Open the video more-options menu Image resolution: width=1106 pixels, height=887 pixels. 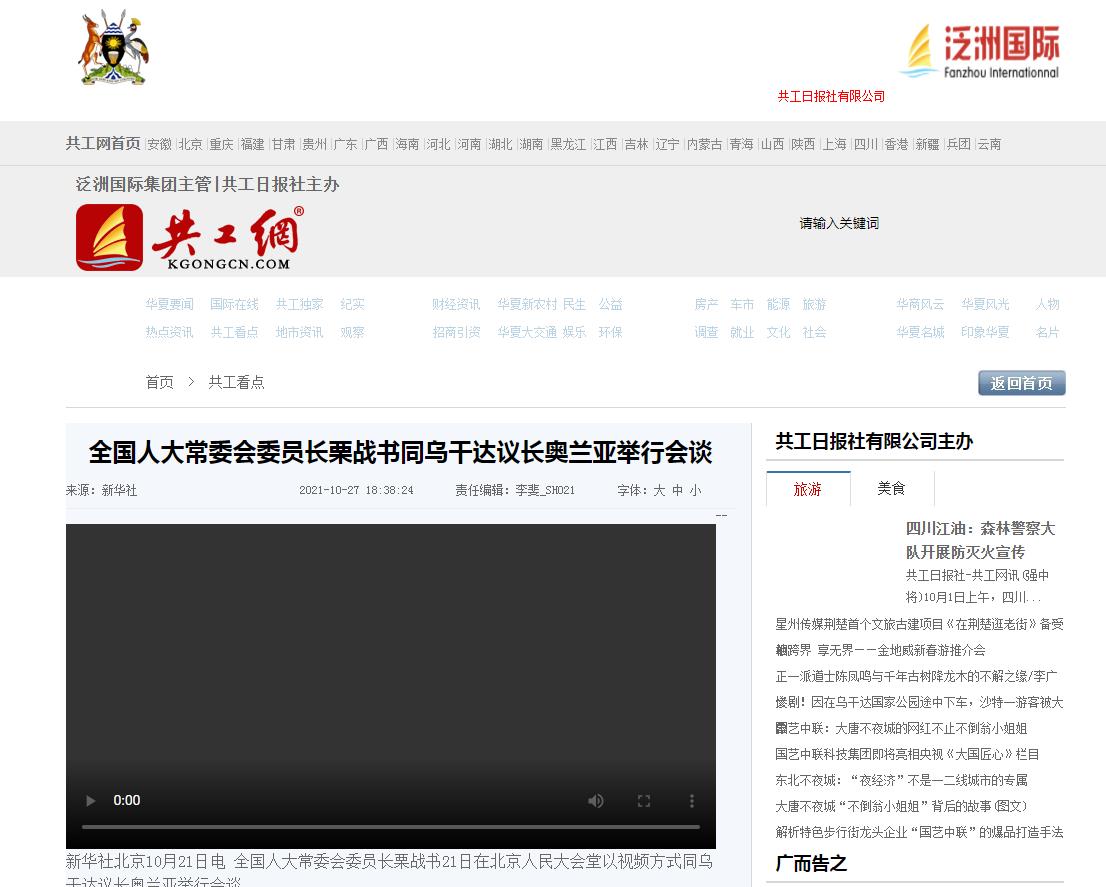coord(691,800)
